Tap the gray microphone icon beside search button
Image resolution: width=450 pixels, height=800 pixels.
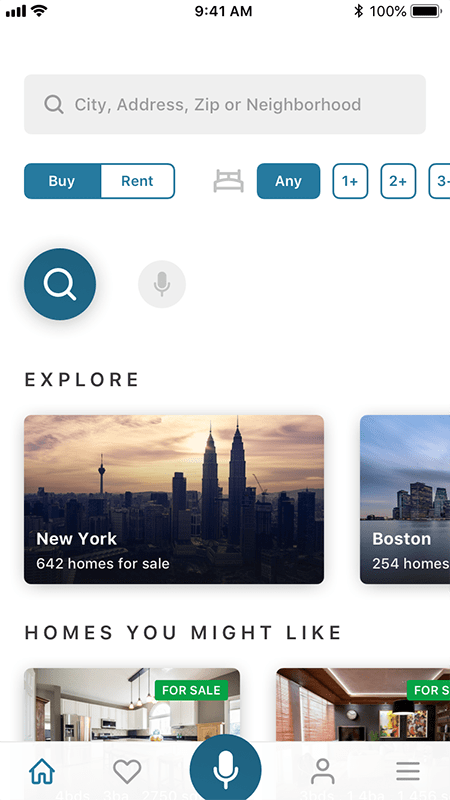[162, 284]
